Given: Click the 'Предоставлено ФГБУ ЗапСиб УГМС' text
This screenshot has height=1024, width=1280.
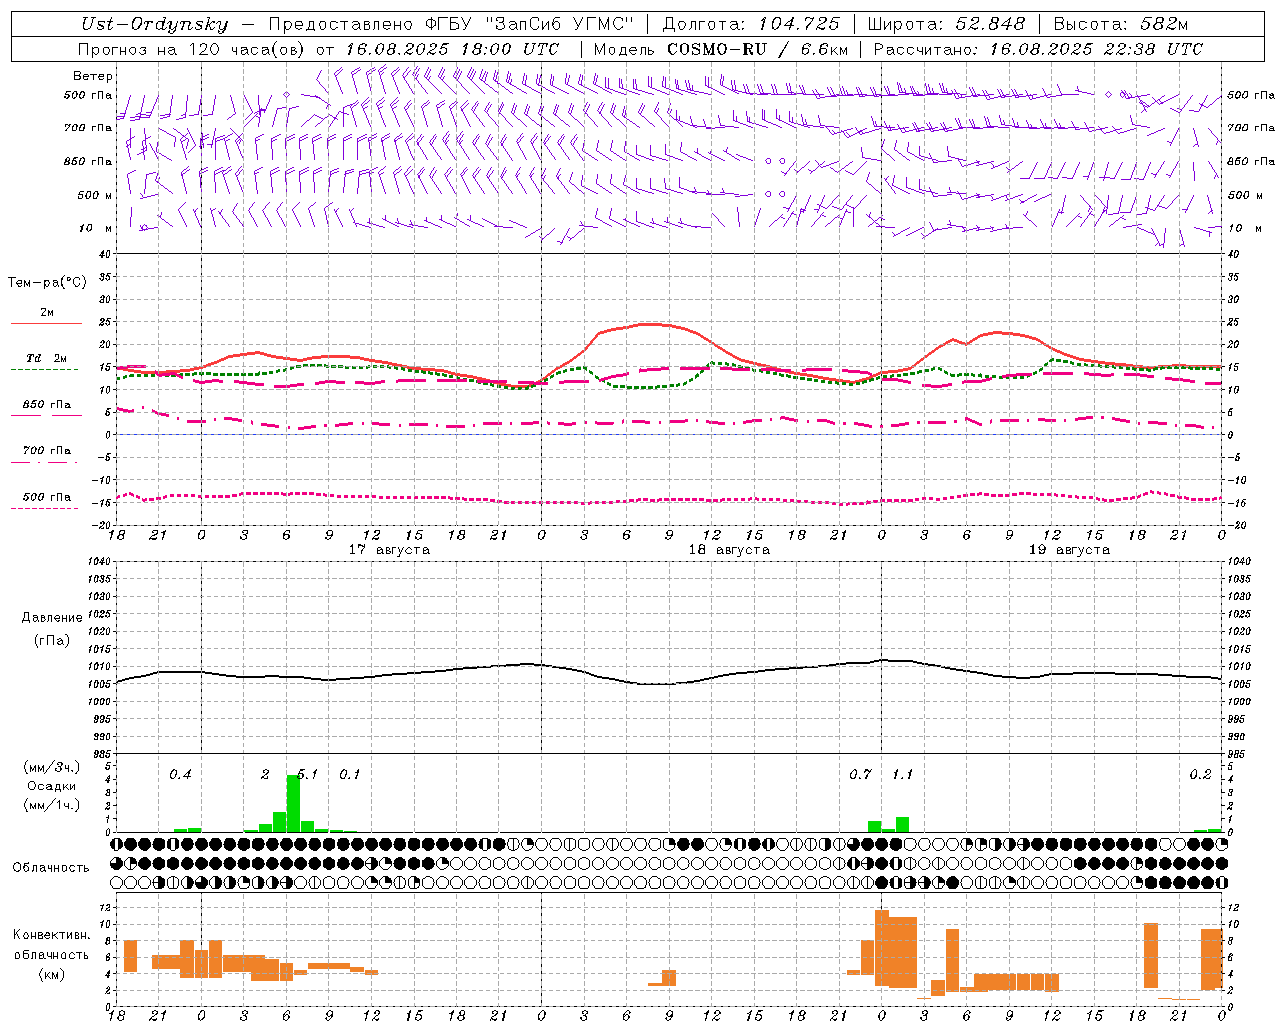Looking at the screenshot, I should coord(451,24).
